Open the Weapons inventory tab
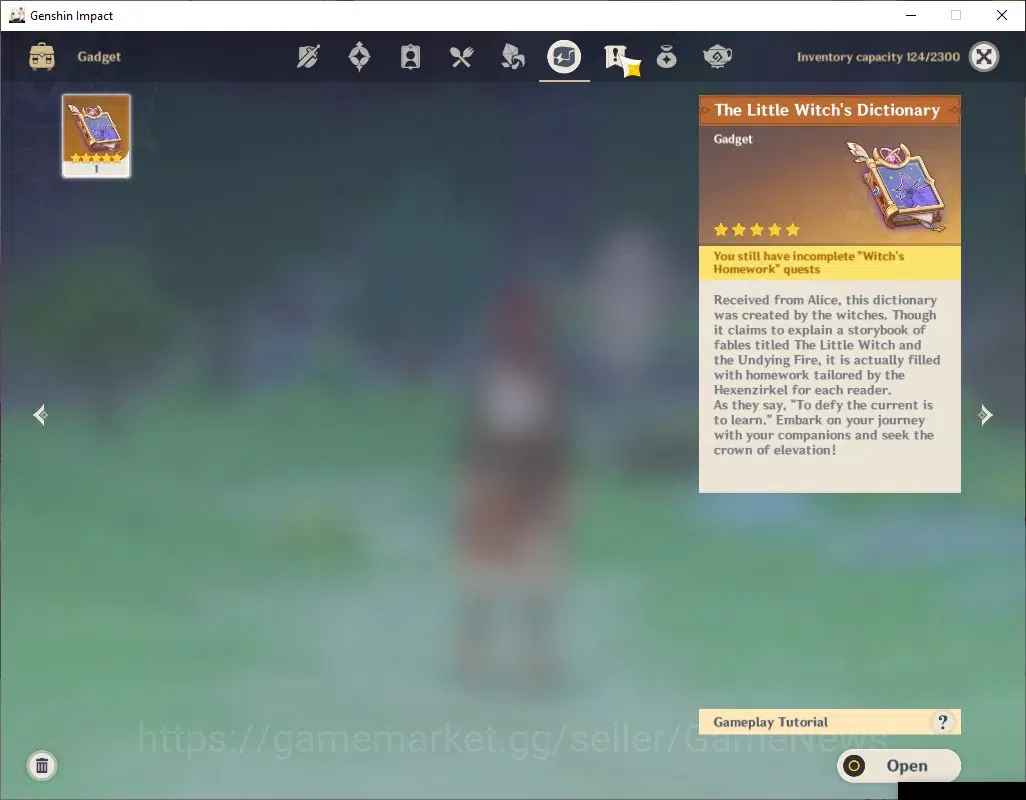 (308, 57)
